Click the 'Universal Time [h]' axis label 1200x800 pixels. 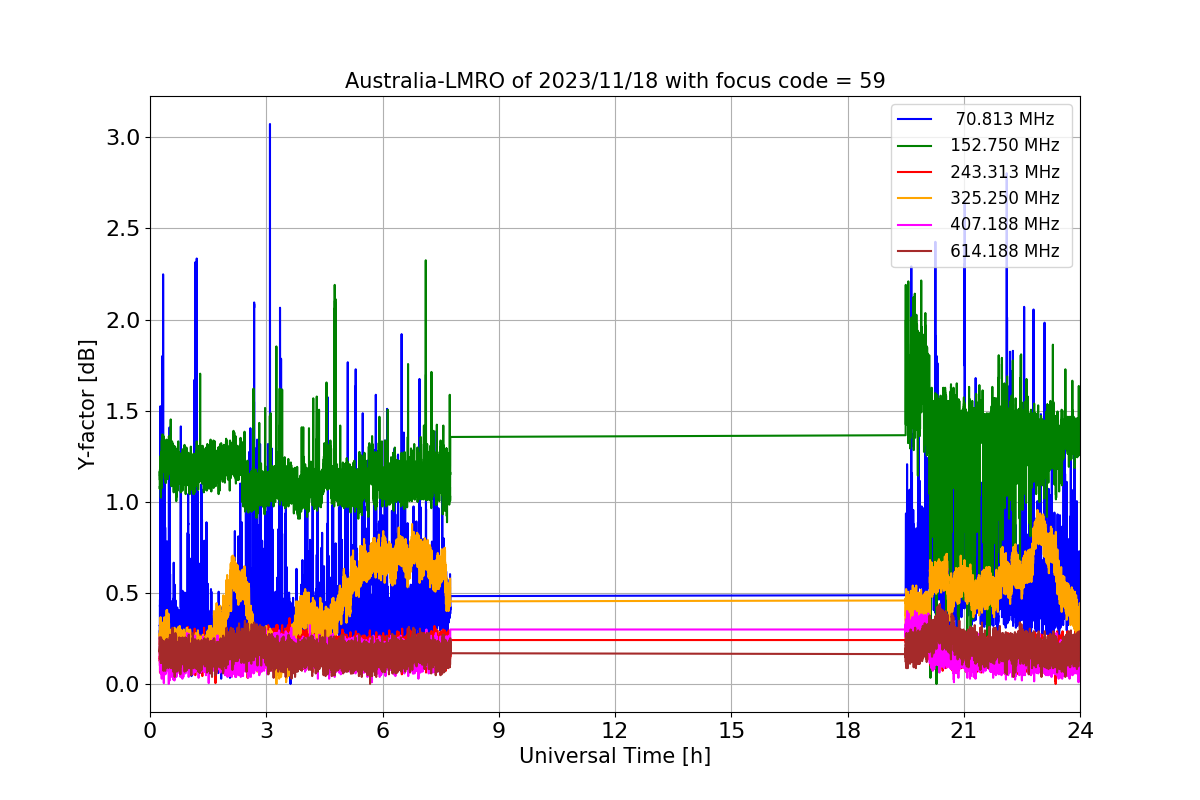point(615,757)
